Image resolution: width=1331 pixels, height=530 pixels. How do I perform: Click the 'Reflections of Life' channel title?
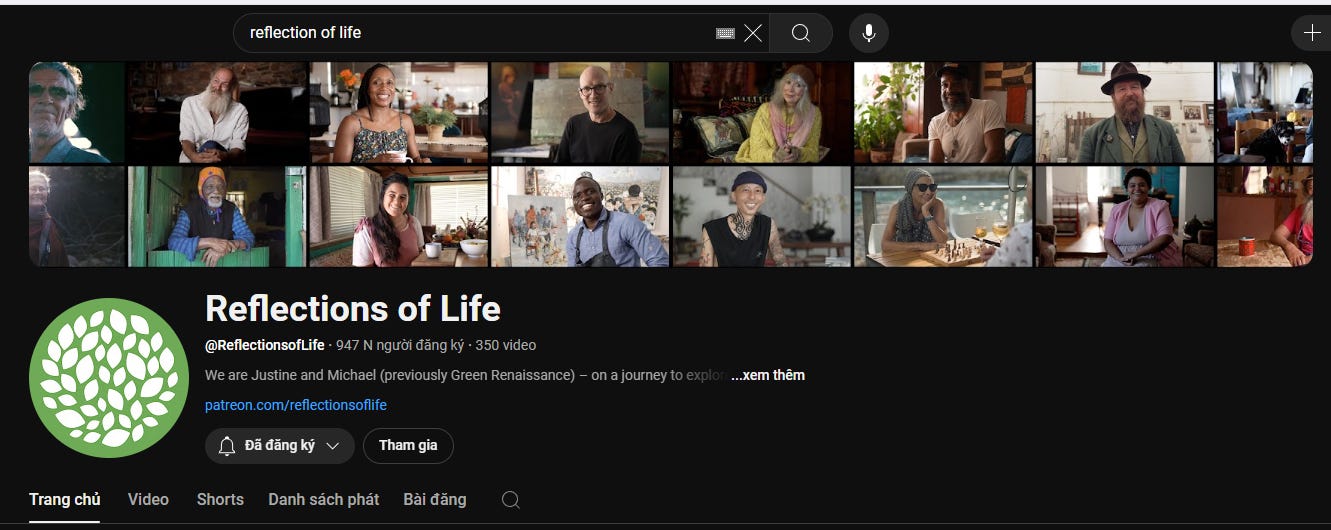point(353,308)
